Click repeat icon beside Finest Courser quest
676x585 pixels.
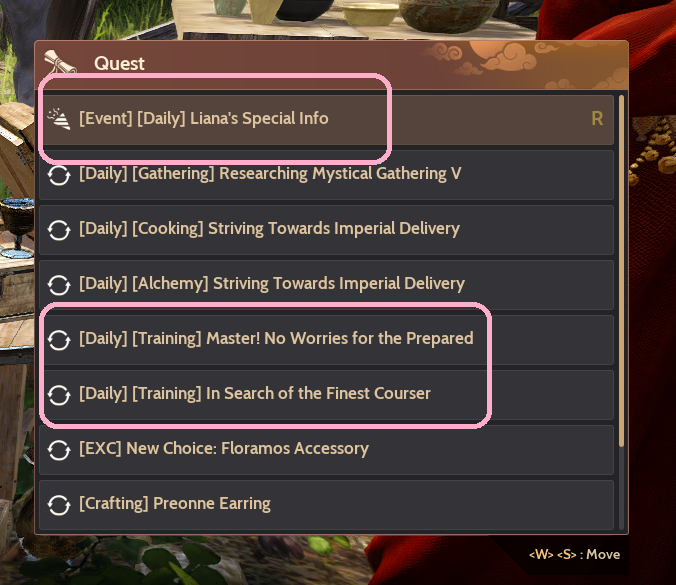[59, 395]
